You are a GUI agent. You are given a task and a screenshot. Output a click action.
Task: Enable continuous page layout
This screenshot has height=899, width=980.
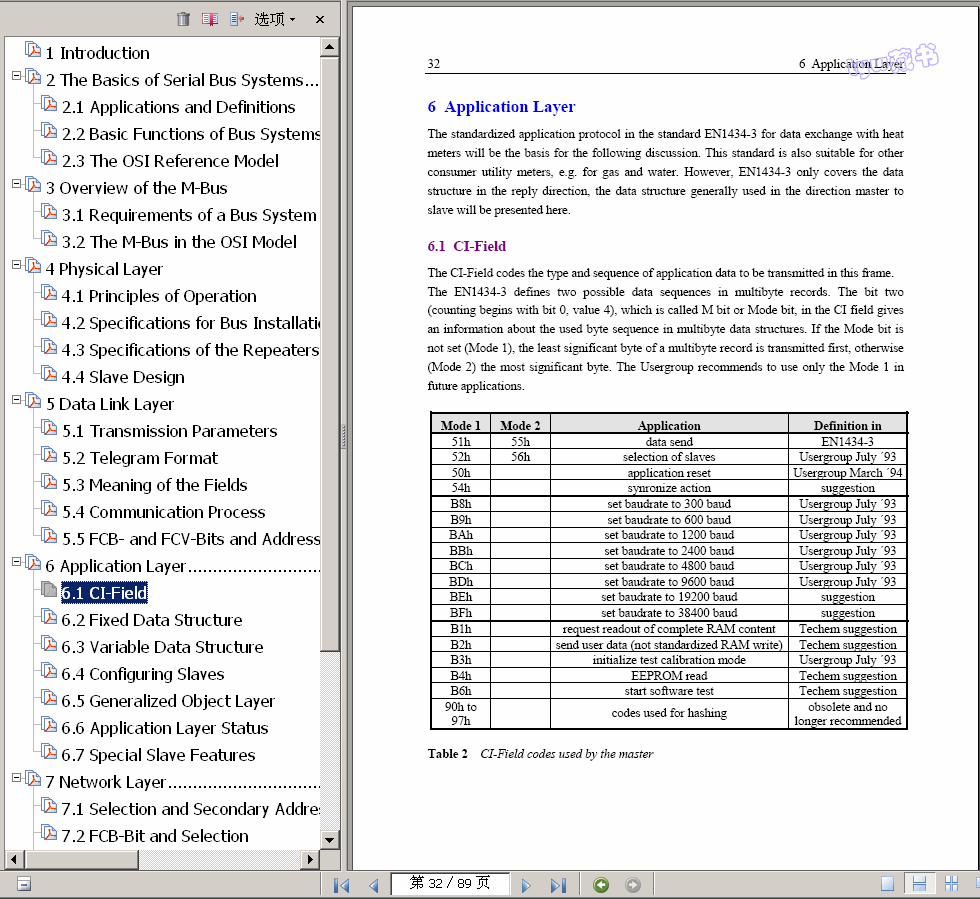coord(919,884)
